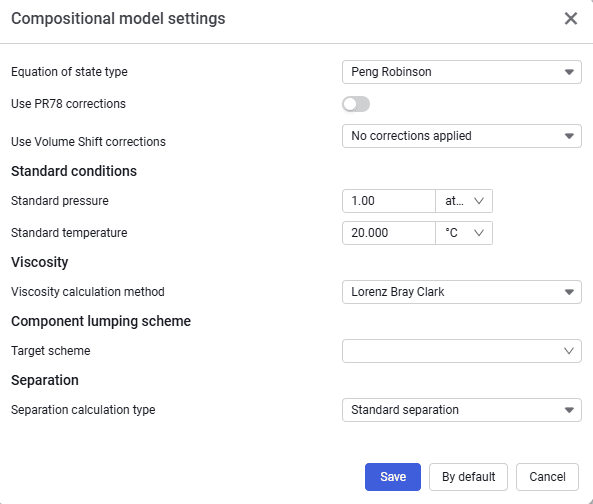
Task: Click the Equation of state type label
Action: (x=69, y=72)
